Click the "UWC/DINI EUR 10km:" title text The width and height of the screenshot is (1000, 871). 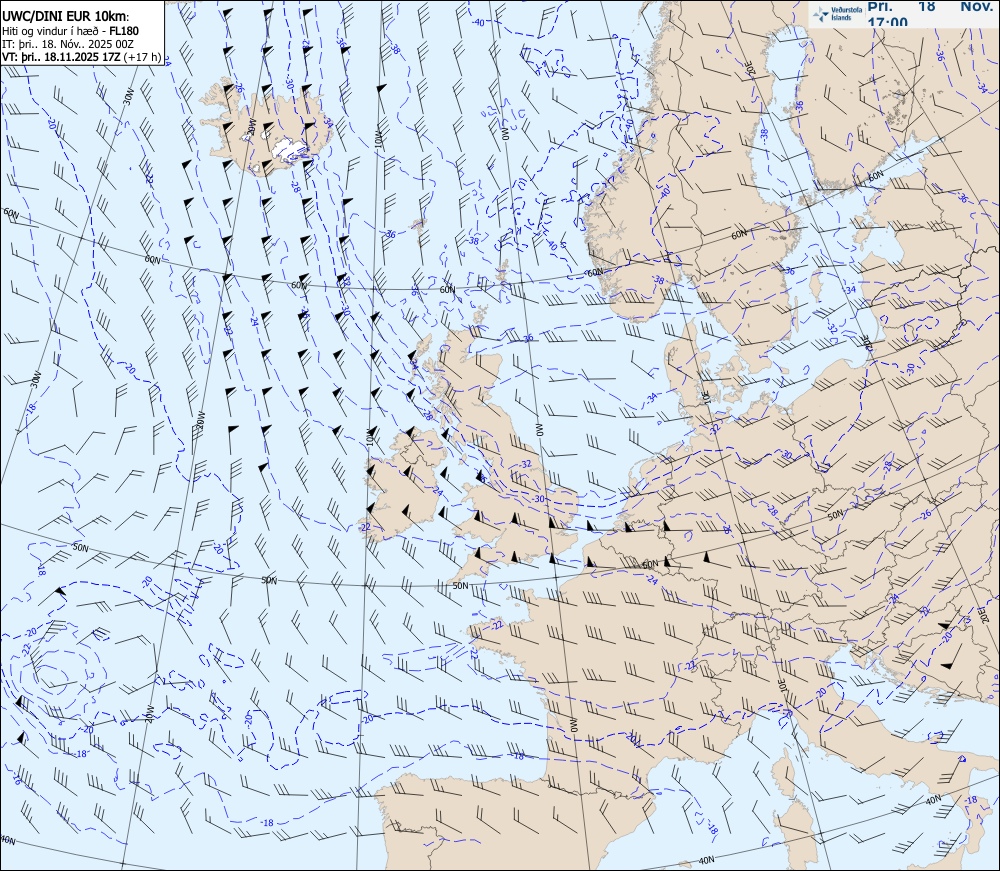click(65, 17)
